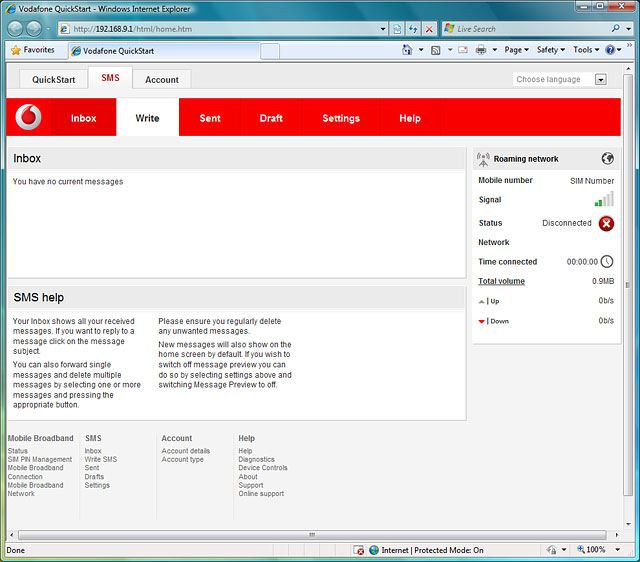Image resolution: width=640 pixels, height=562 pixels.
Task: Click the Vodafone logo icon
Action: (x=30, y=118)
